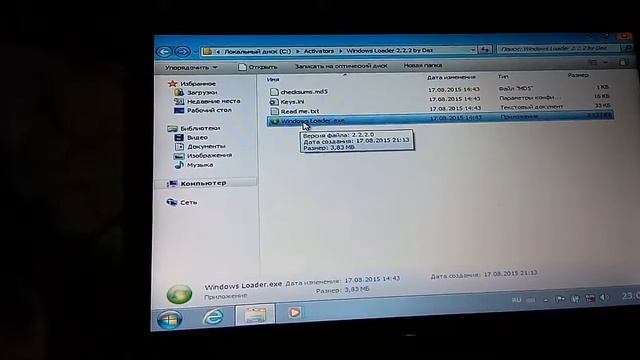This screenshot has width=640, height=360.
Task: Sort by the Тип column header
Action: click(503, 76)
